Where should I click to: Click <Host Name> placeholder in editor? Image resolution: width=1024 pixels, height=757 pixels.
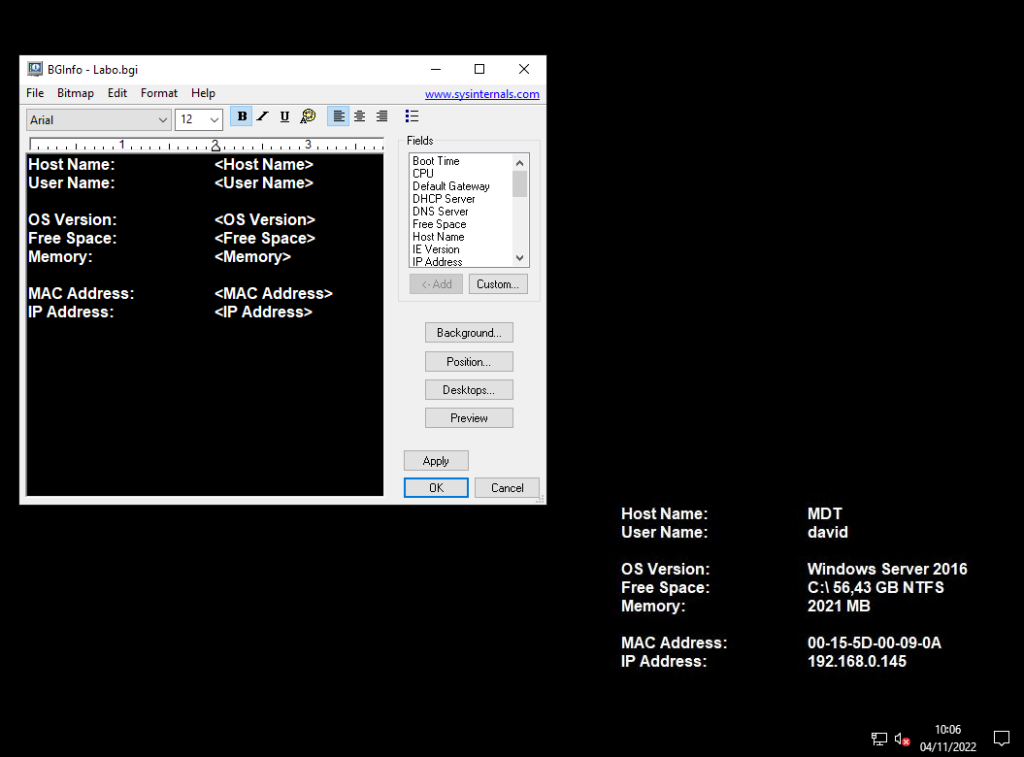tap(264, 165)
